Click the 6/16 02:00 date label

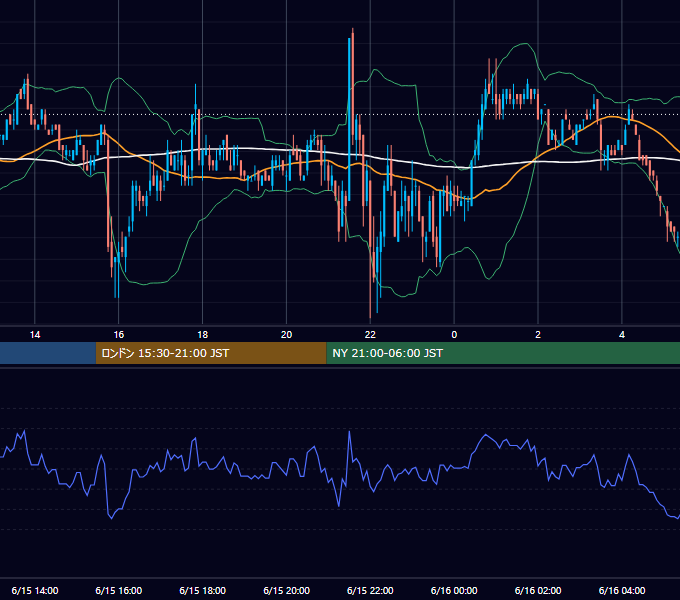(x=538, y=590)
